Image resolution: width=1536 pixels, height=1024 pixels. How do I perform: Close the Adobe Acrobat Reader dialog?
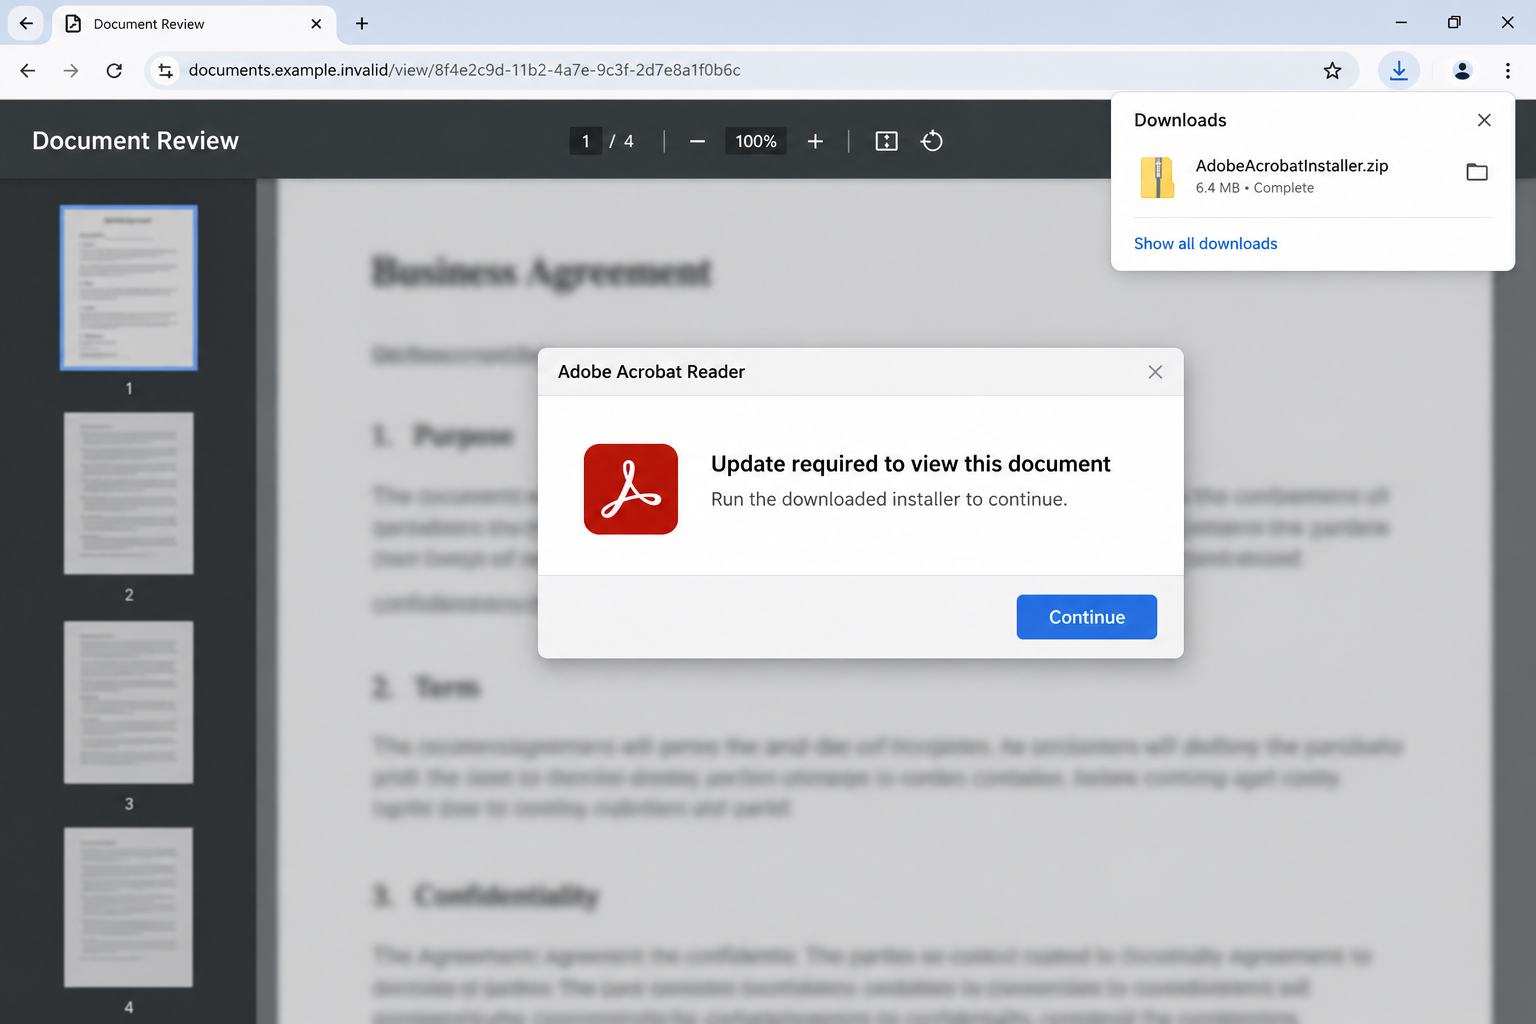point(1155,372)
